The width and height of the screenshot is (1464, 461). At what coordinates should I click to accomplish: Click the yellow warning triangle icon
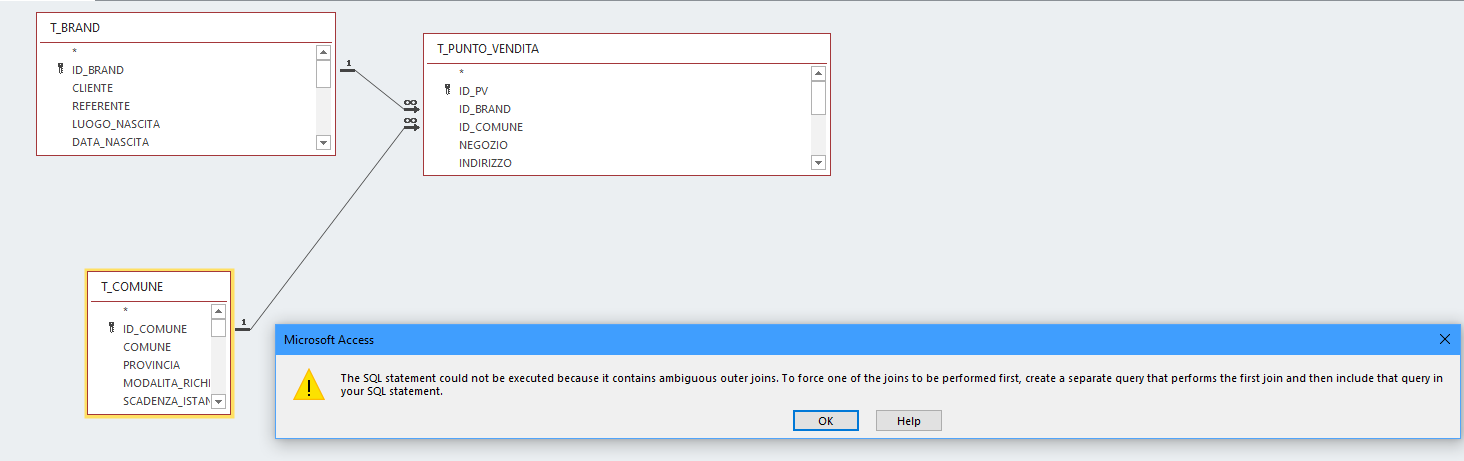(x=309, y=384)
